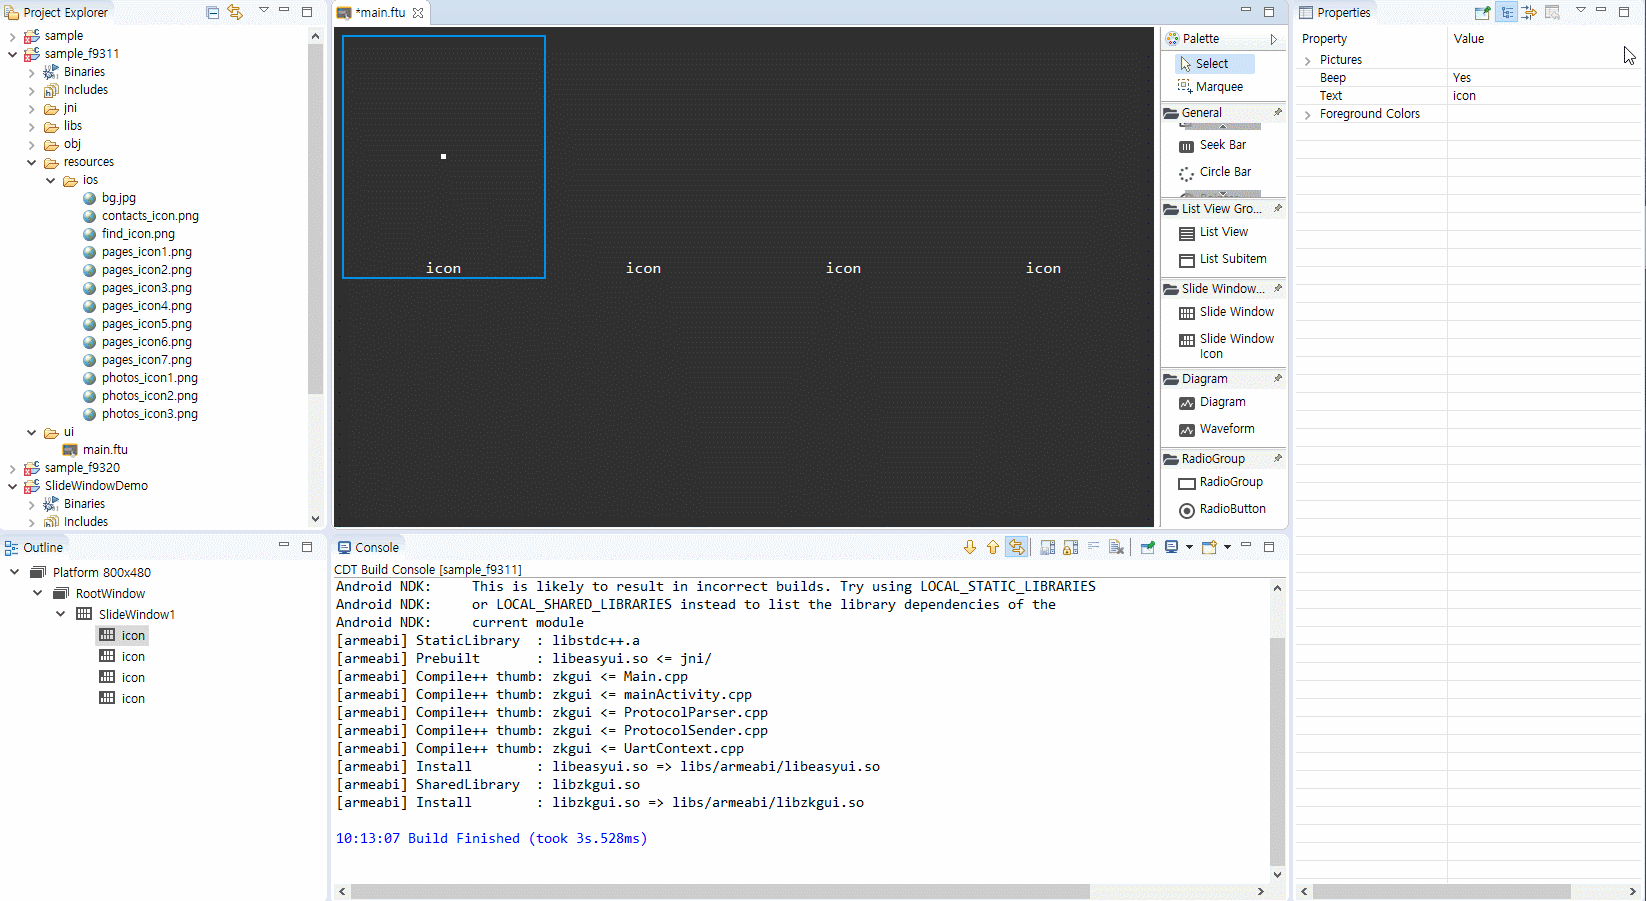Expand Foreground Colors property
Viewport: 1646px width, 901px height.
[x=1307, y=115]
